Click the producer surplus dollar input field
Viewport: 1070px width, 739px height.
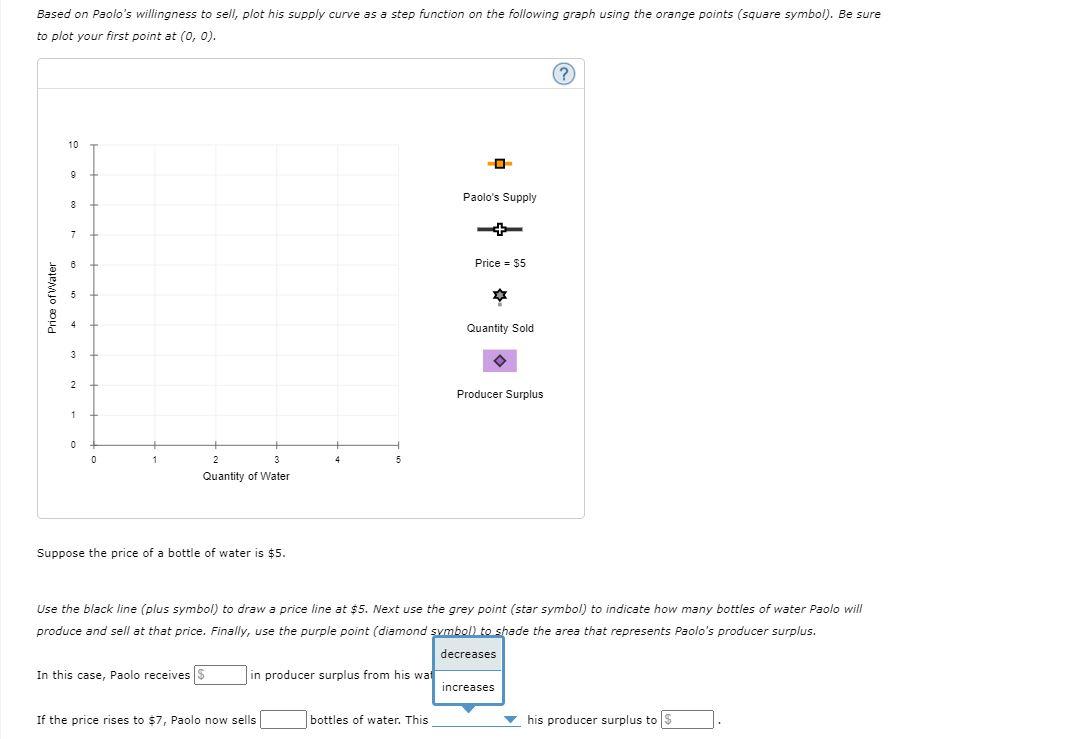(222, 675)
